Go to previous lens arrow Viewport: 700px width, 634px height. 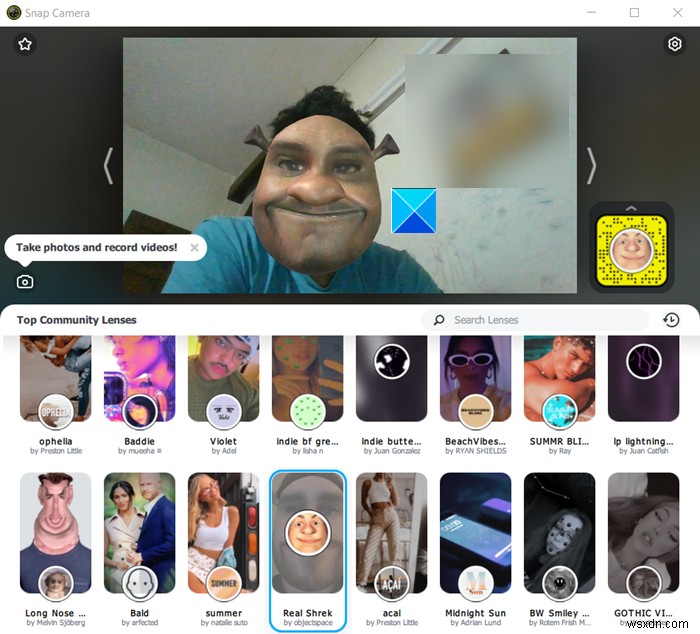(x=108, y=166)
